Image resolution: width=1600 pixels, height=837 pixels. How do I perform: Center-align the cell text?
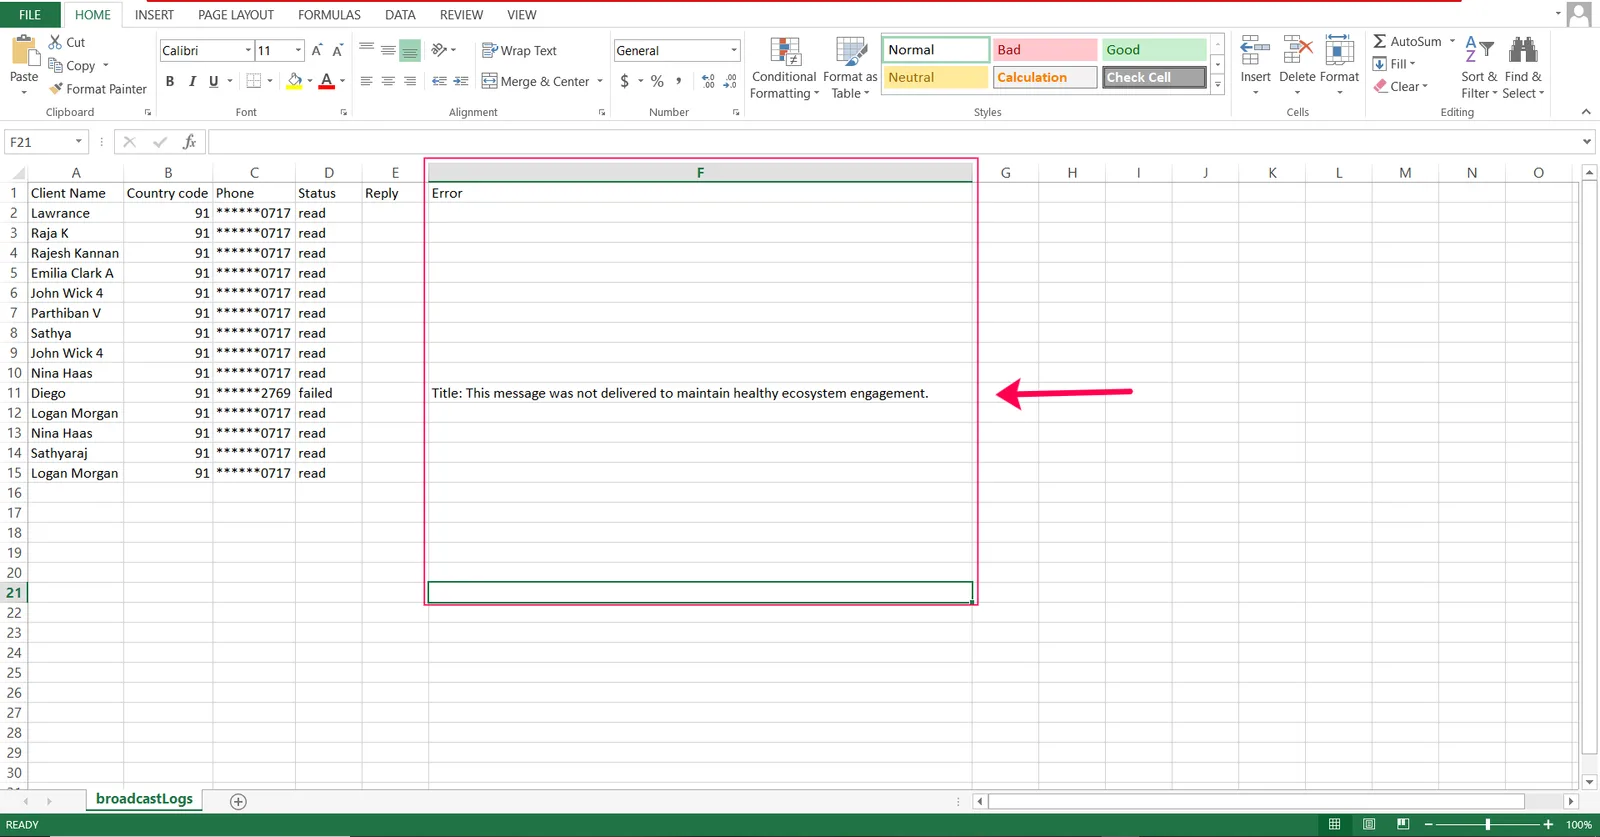[x=388, y=81]
